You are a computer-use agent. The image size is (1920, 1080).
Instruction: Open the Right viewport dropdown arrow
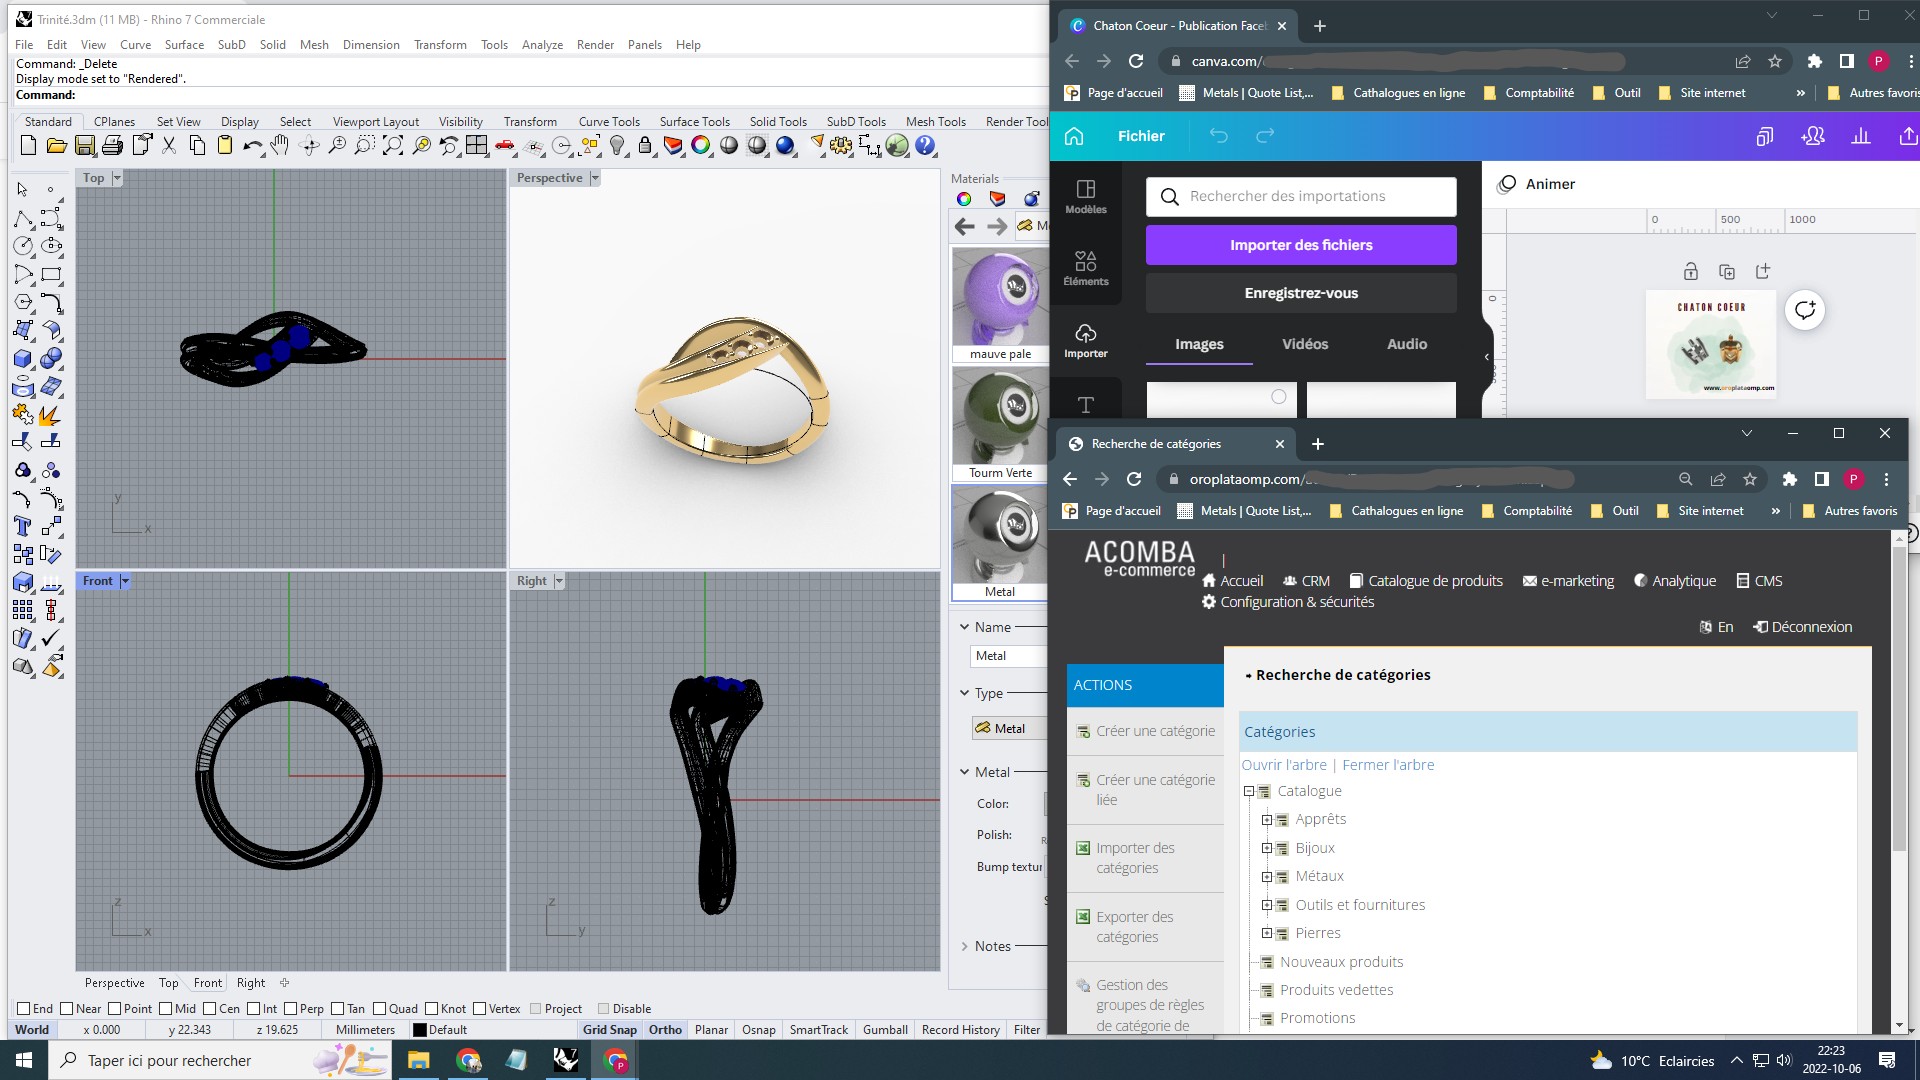coord(559,581)
